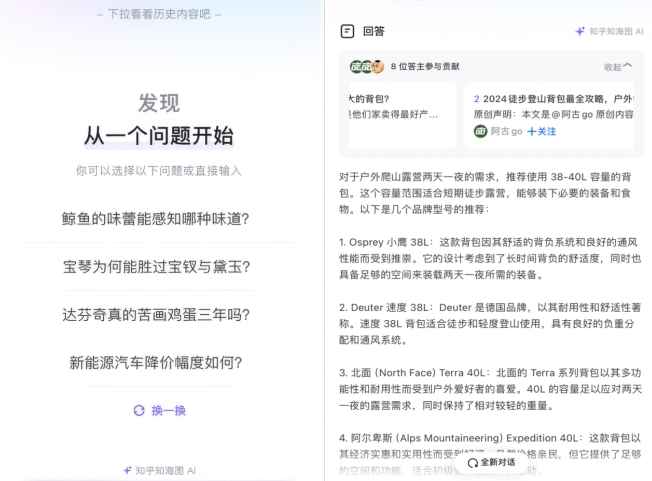Select question 达芬奇真的苦画鸡蛋三年吗
The width and height of the screenshot is (652, 481).
156,315
